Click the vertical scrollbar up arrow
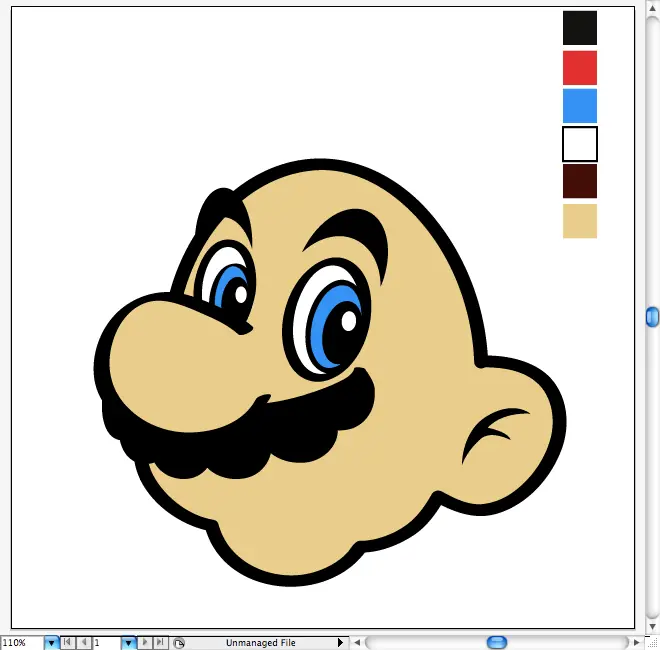This screenshot has height=650, width=660. point(652,8)
